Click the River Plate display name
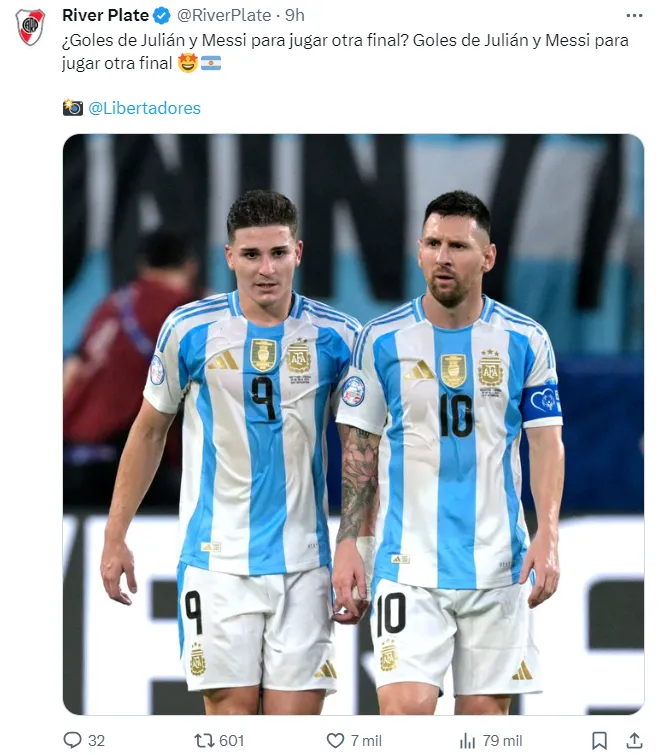This screenshot has height=755, width=661. [x=105, y=15]
